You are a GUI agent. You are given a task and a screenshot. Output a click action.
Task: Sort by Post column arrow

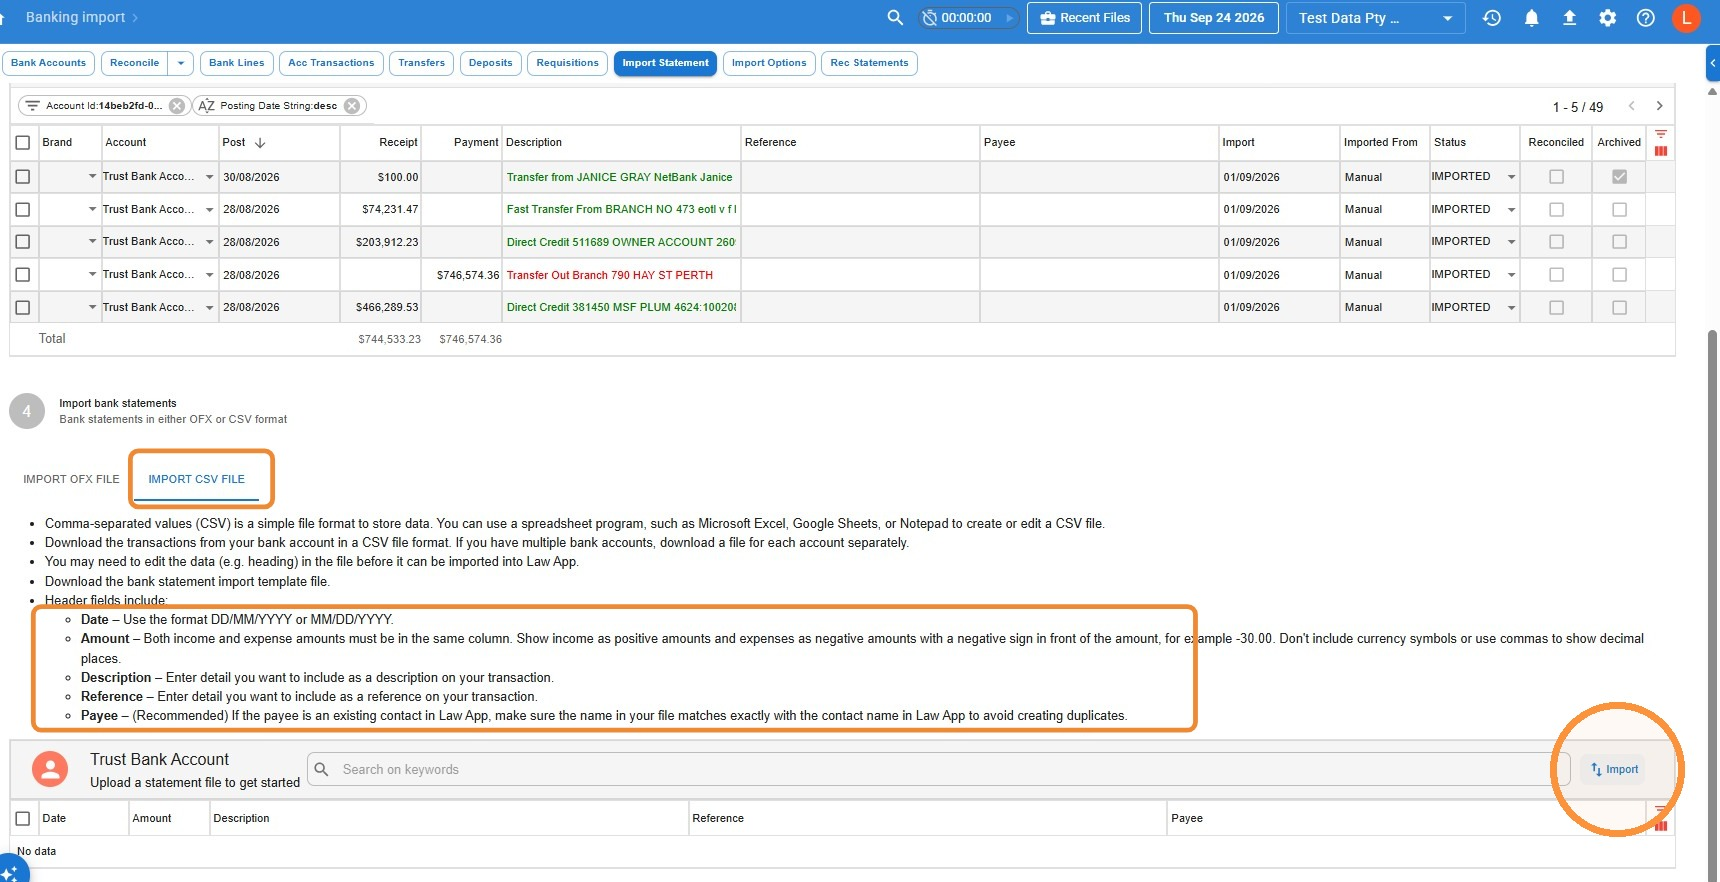[260, 143]
